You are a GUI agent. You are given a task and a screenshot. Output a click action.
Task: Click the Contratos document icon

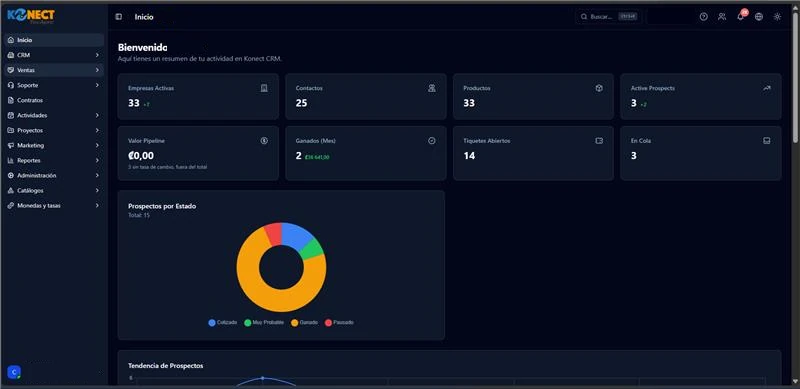[x=11, y=100]
